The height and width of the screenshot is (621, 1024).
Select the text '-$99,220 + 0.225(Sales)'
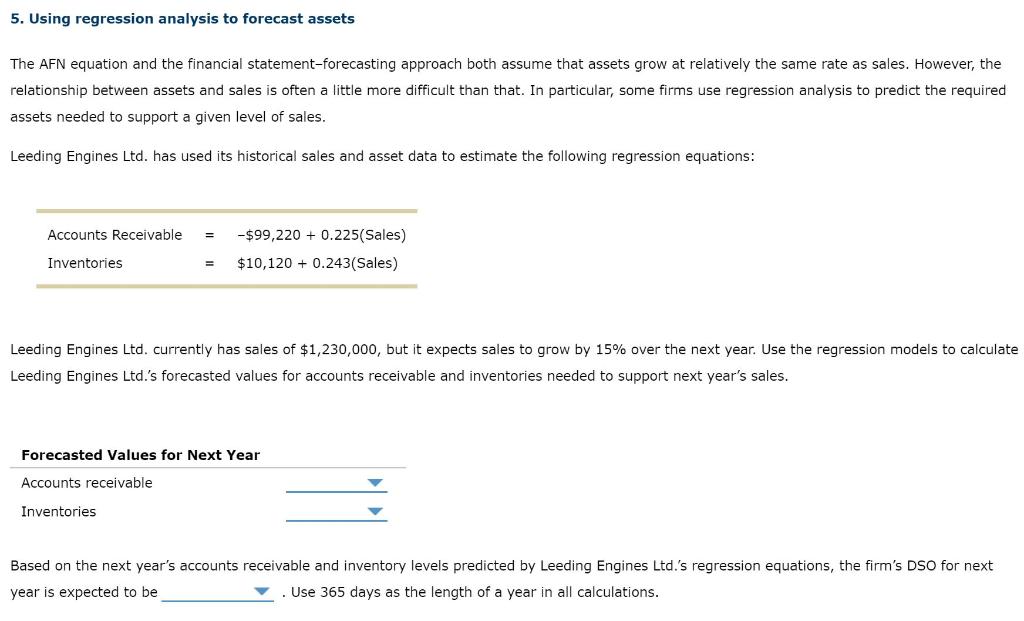321,234
